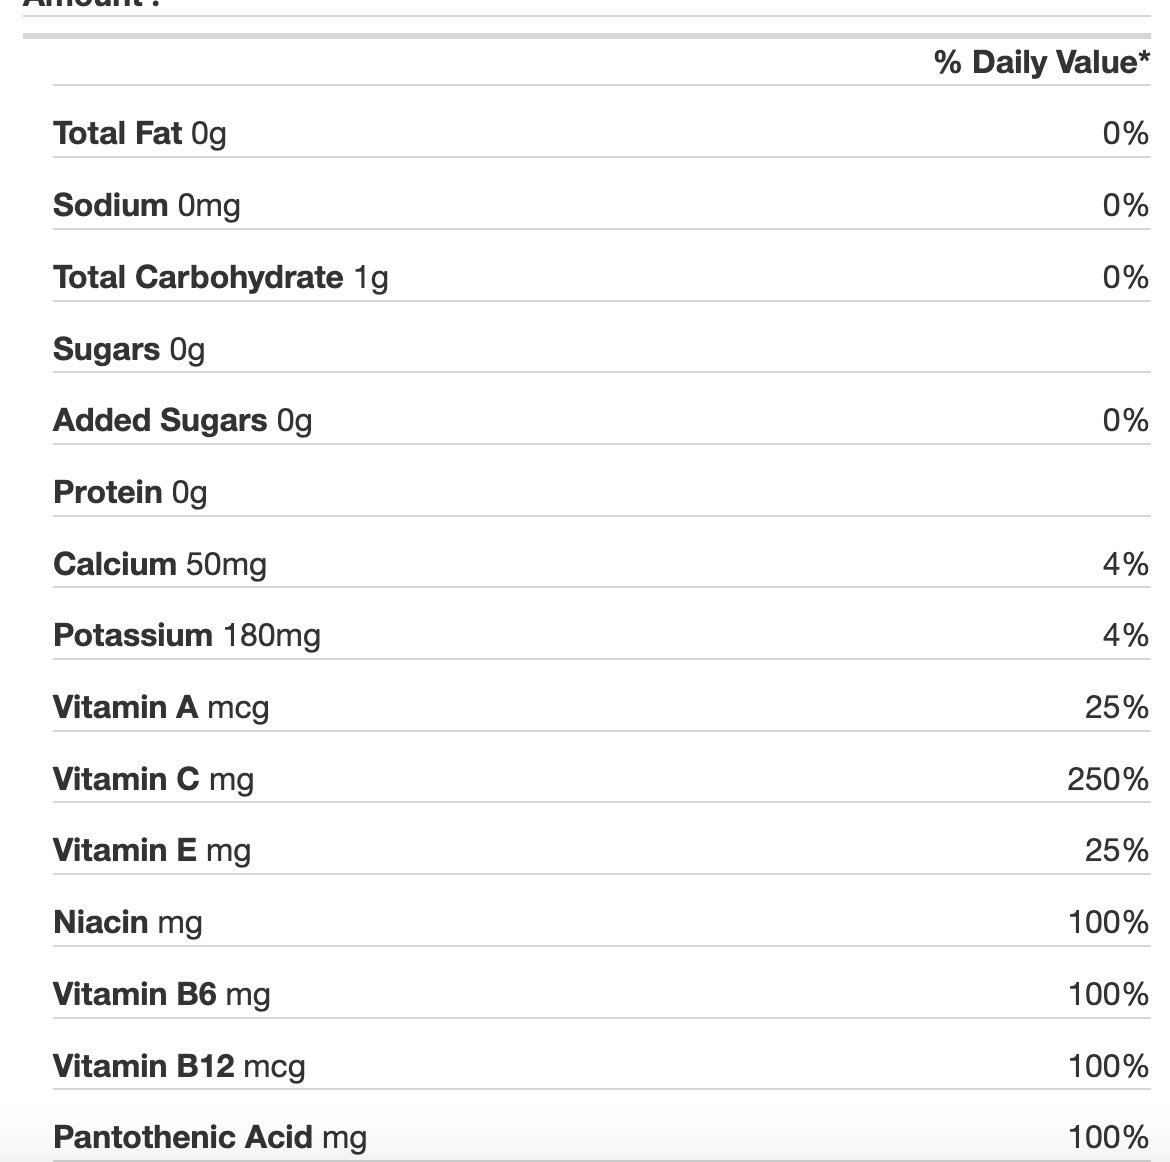This screenshot has width=1170, height=1162.
Task: Click the Potassium 180mg label
Action: 187,636
